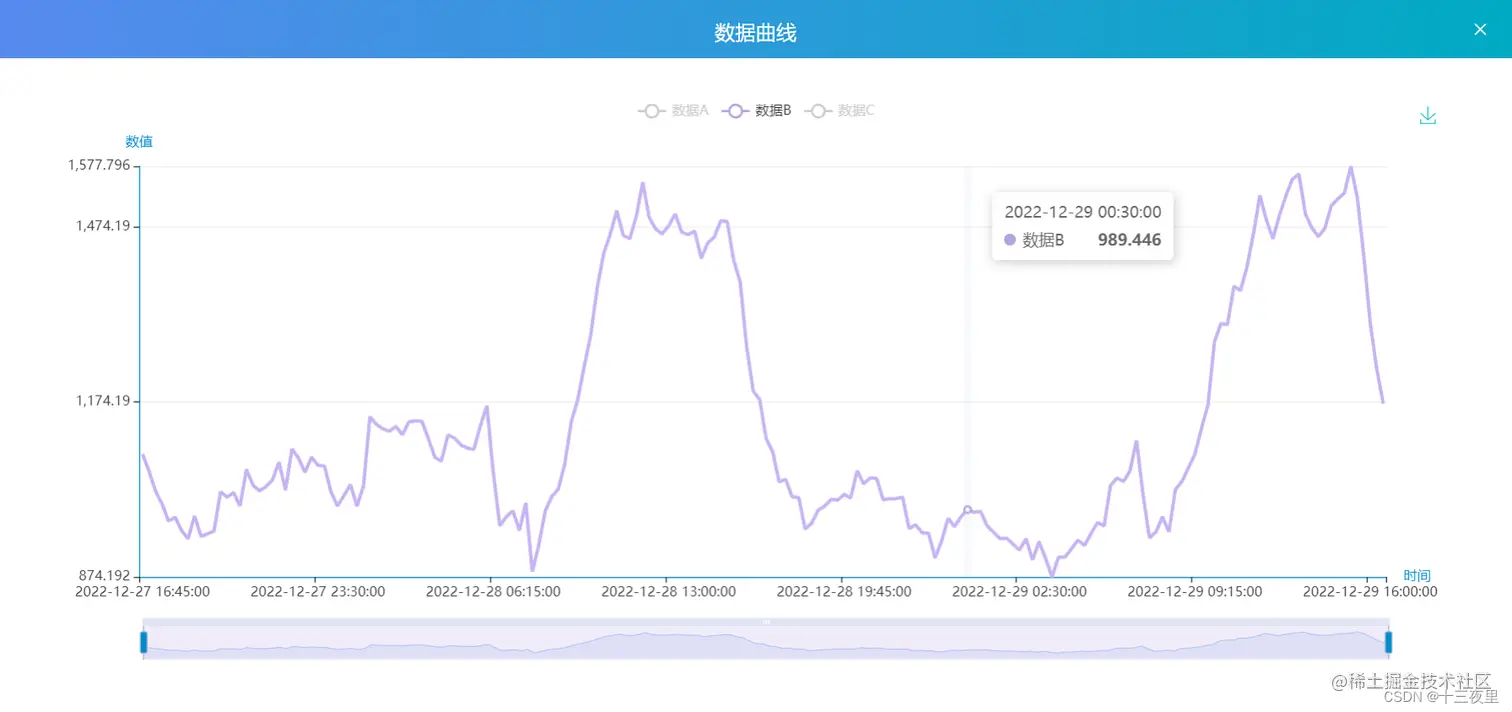Viewport: 1512px width, 712px height.
Task: Click x-axis label 2022-12-27 16:45:00
Action: (x=142, y=591)
